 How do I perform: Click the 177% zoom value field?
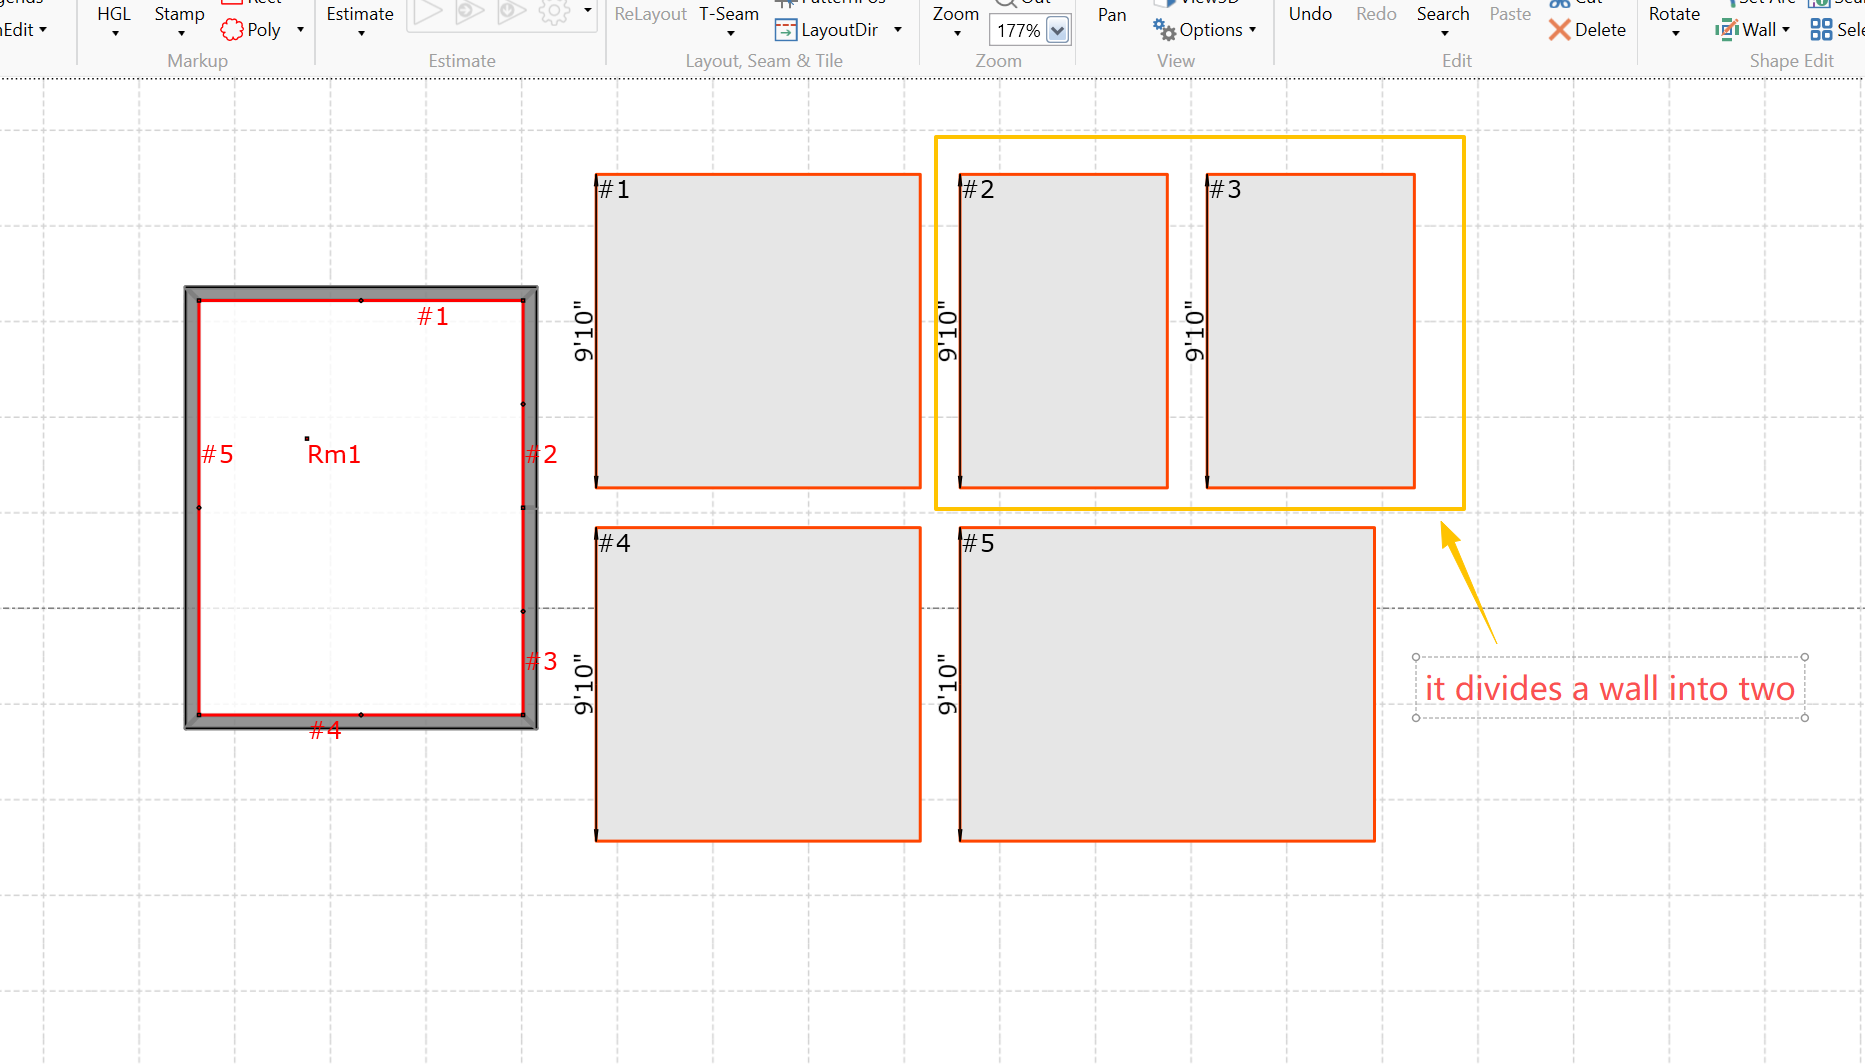point(1018,31)
